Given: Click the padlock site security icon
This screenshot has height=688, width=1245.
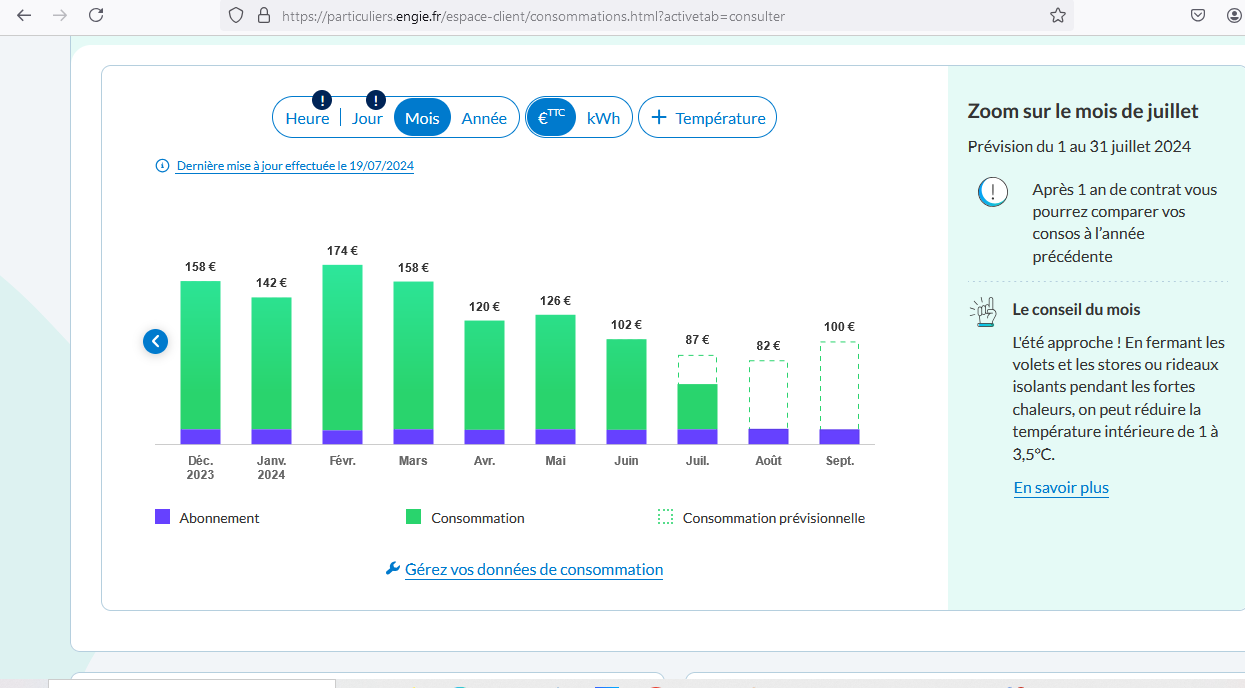Looking at the screenshot, I should pos(264,15).
